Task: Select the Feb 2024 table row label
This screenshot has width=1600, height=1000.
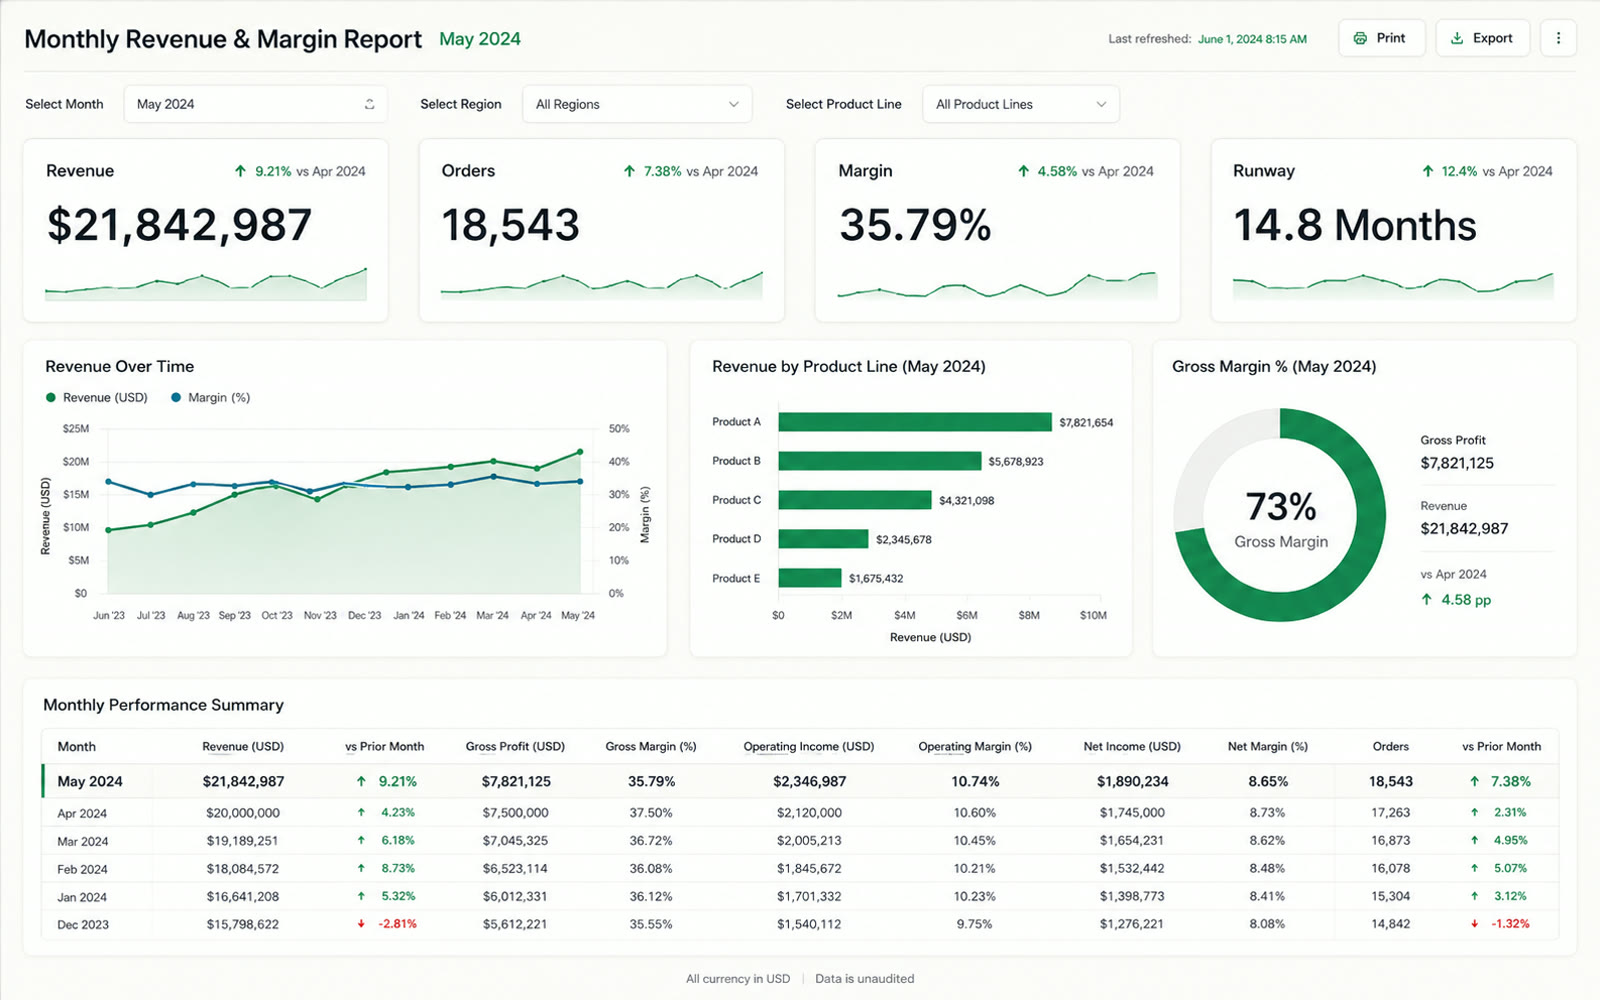Action: [82, 869]
